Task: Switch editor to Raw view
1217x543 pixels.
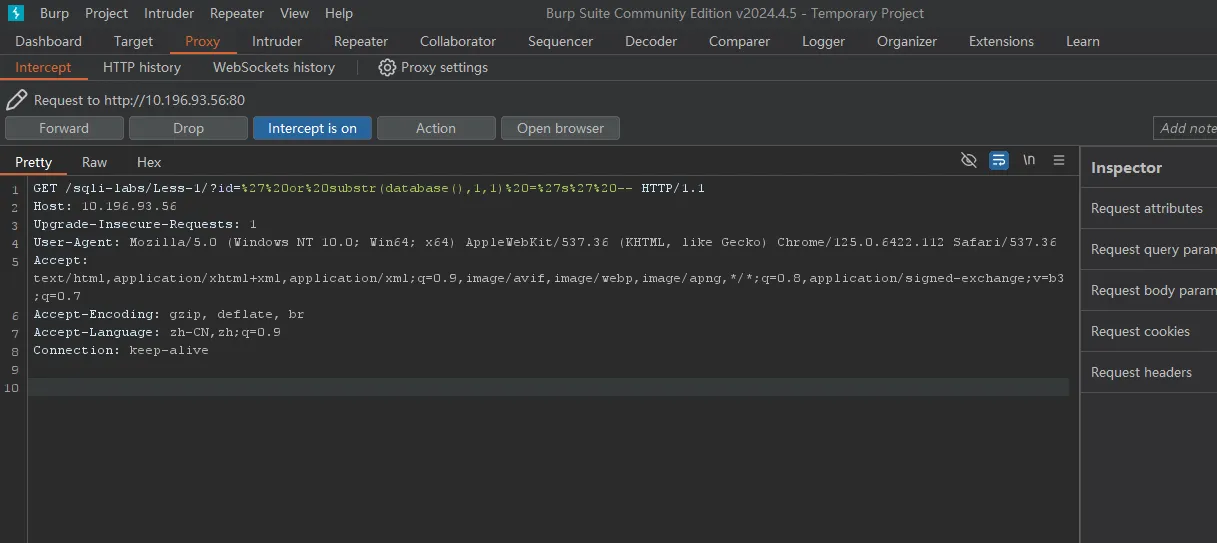Action: 95,162
